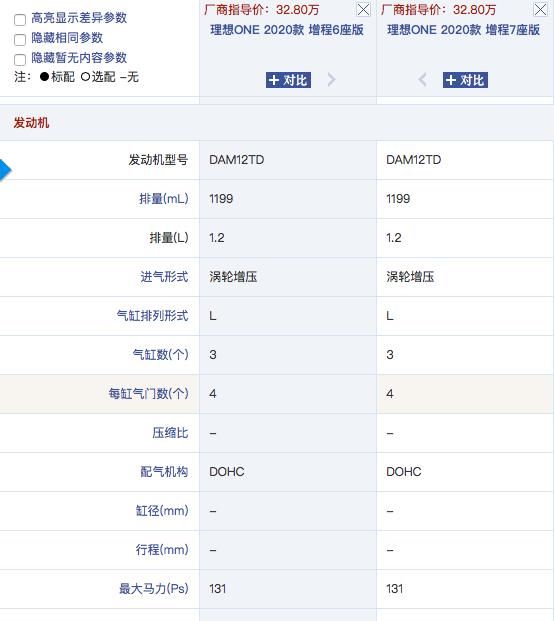554x621 pixels.
Task: Enable 高亮显示差异参数 checkbox
Action: coord(20,19)
